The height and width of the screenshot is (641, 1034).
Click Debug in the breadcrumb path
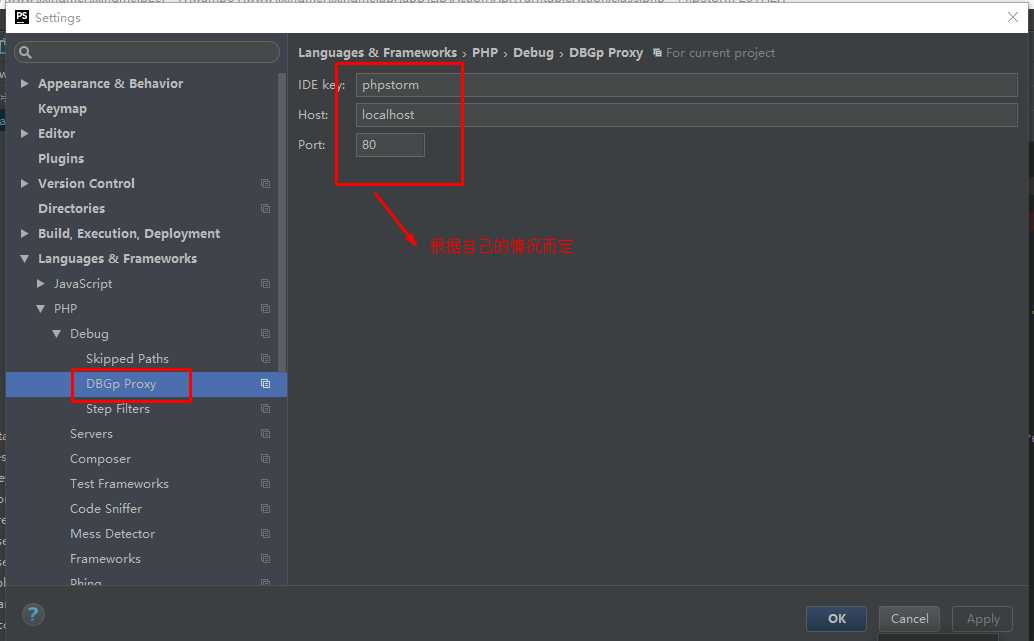coord(533,53)
